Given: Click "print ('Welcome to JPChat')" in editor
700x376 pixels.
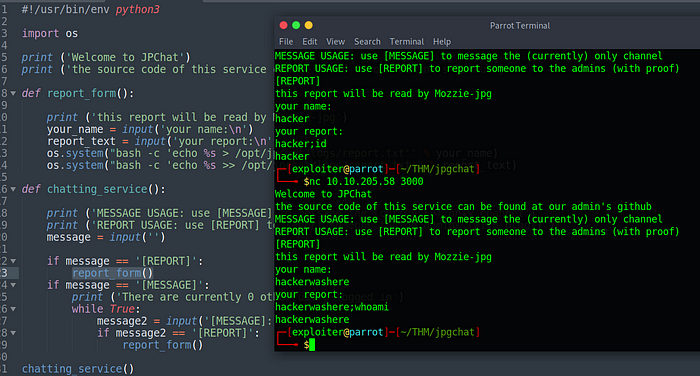Looking at the screenshot, I should [x=106, y=57].
